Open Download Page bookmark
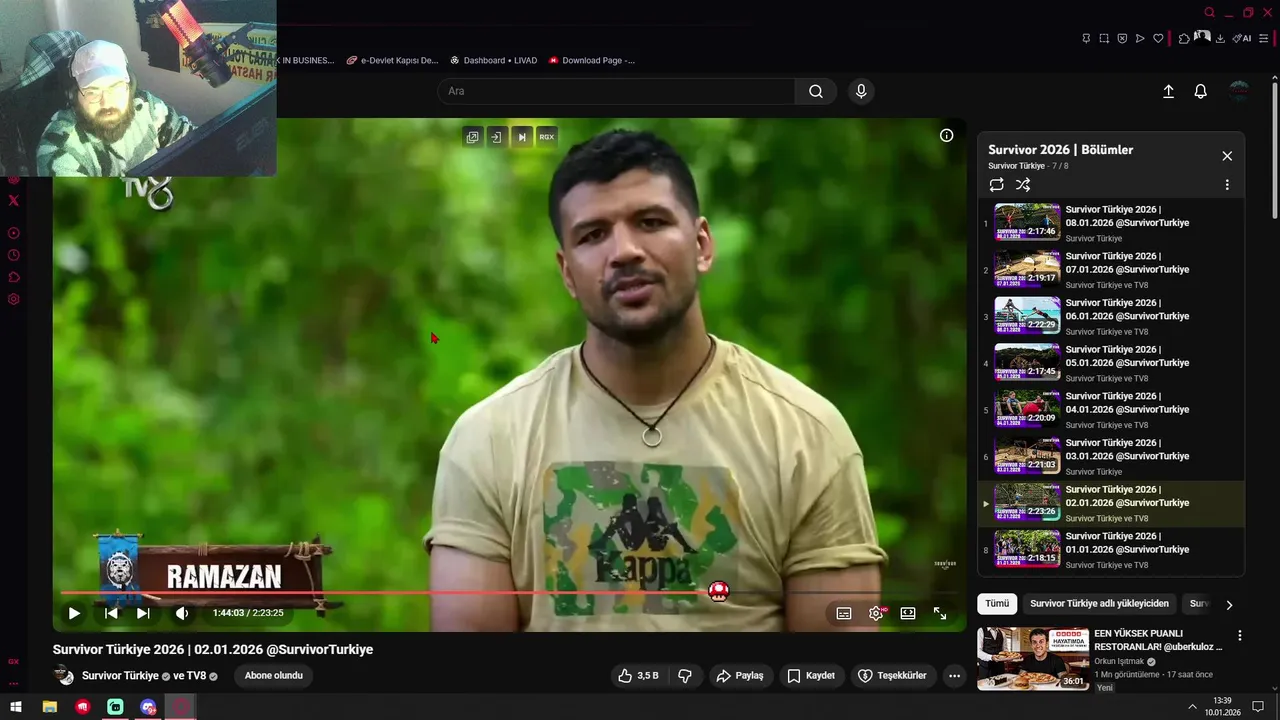Viewport: 1280px width, 720px height. click(x=592, y=60)
